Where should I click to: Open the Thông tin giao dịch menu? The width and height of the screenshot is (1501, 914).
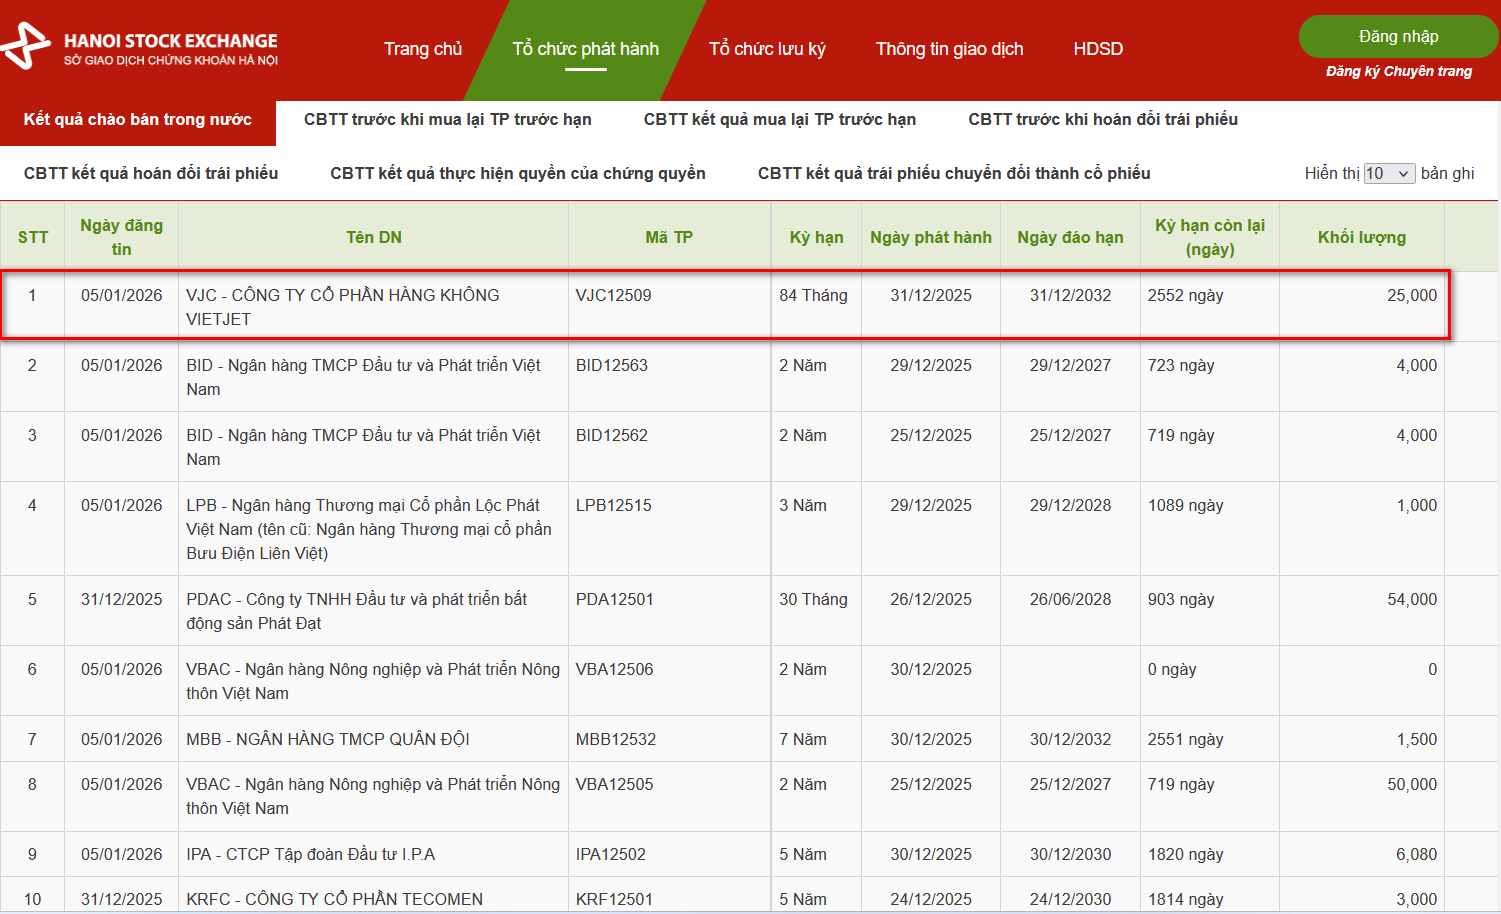click(x=949, y=49)
